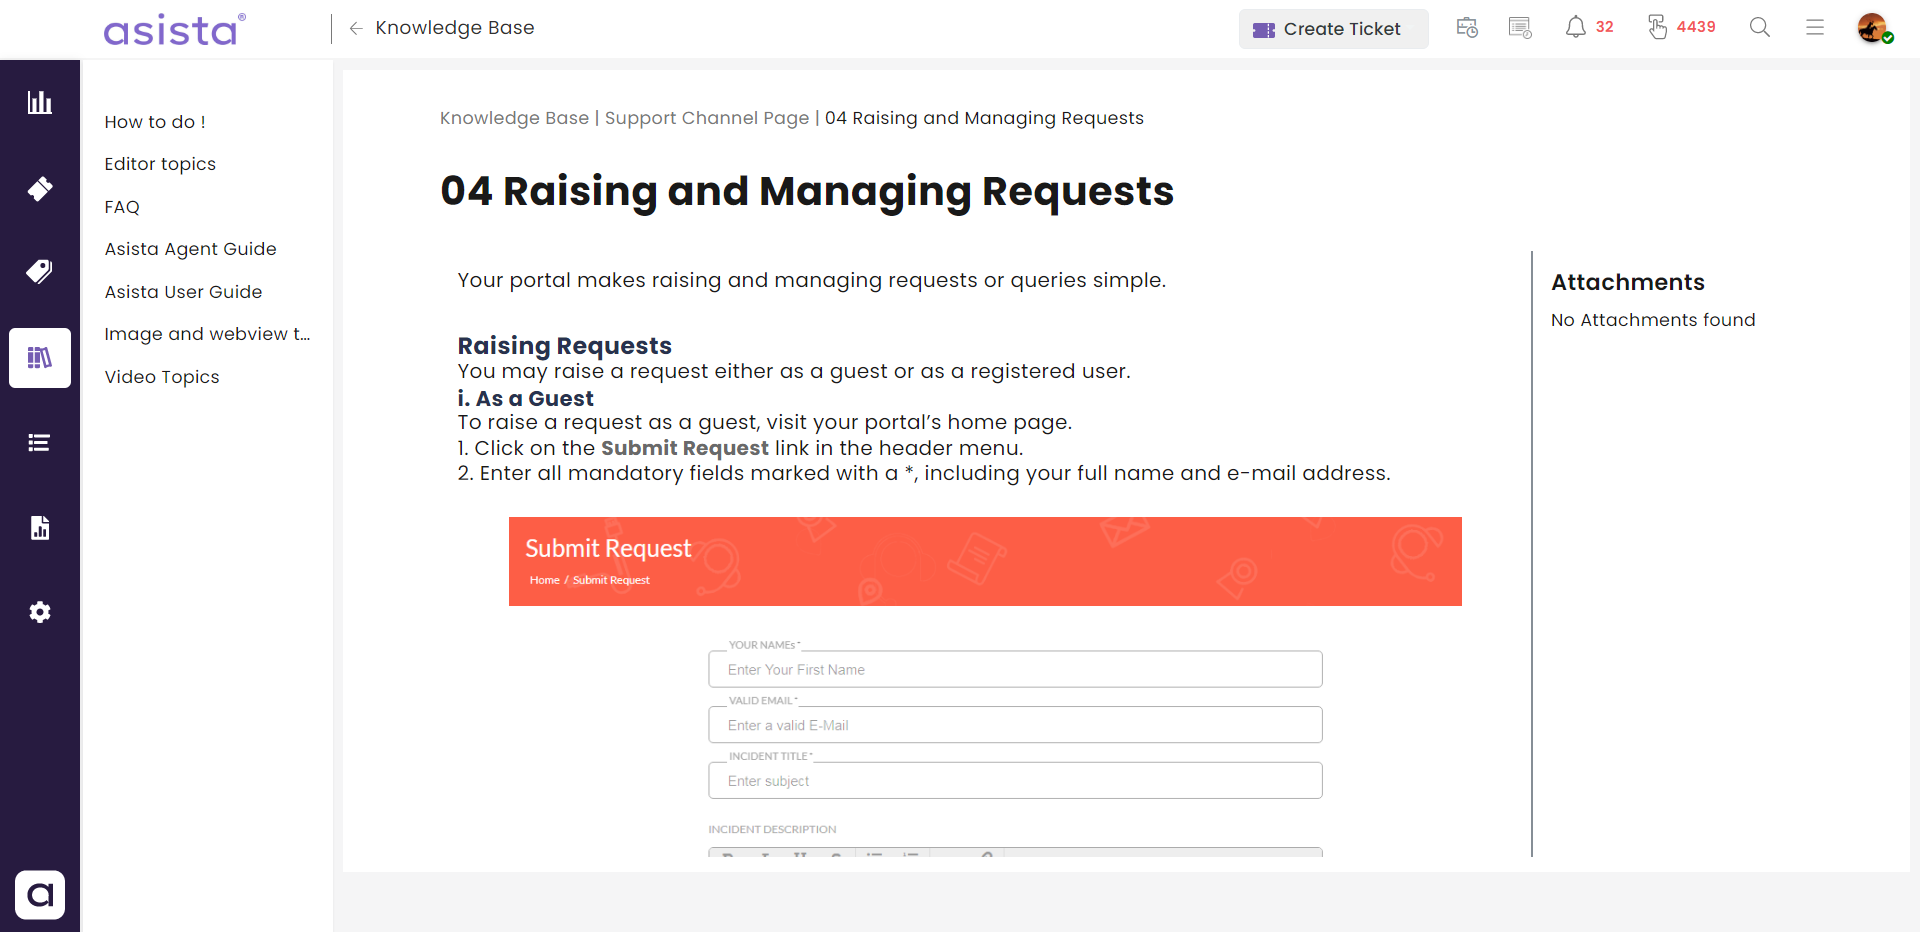The width and height of the screenshot is (1920, 932).
Task: Click the No Attachments found text
Action: tap(1653, 320)
